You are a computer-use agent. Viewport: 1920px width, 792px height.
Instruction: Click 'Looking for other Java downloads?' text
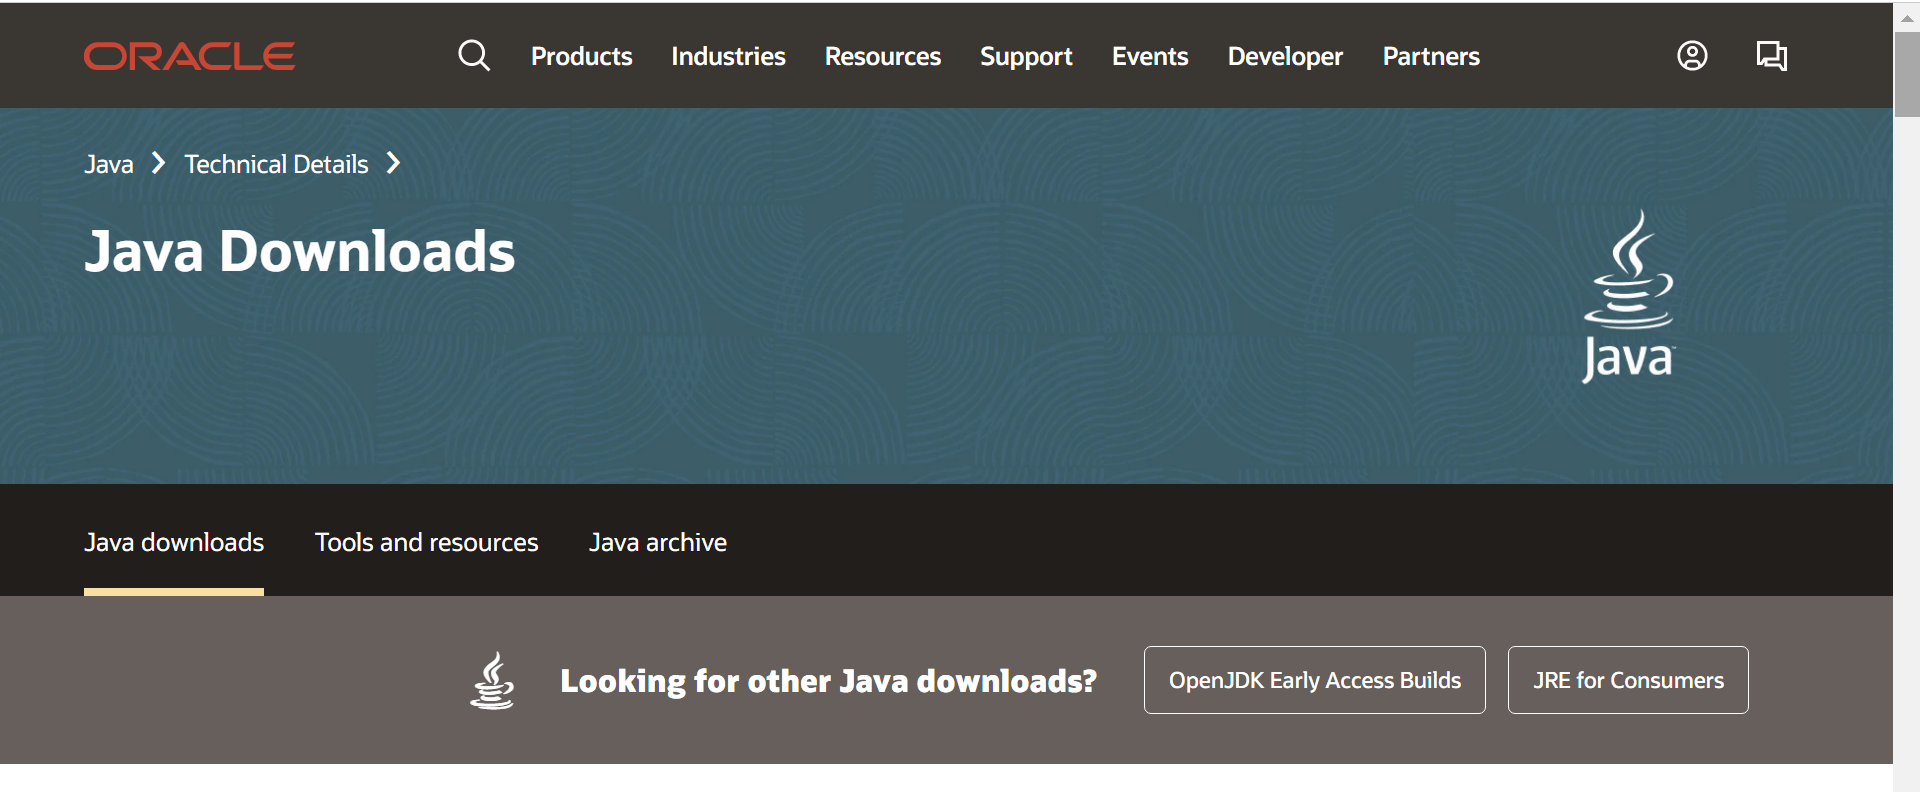click(828, 681)
